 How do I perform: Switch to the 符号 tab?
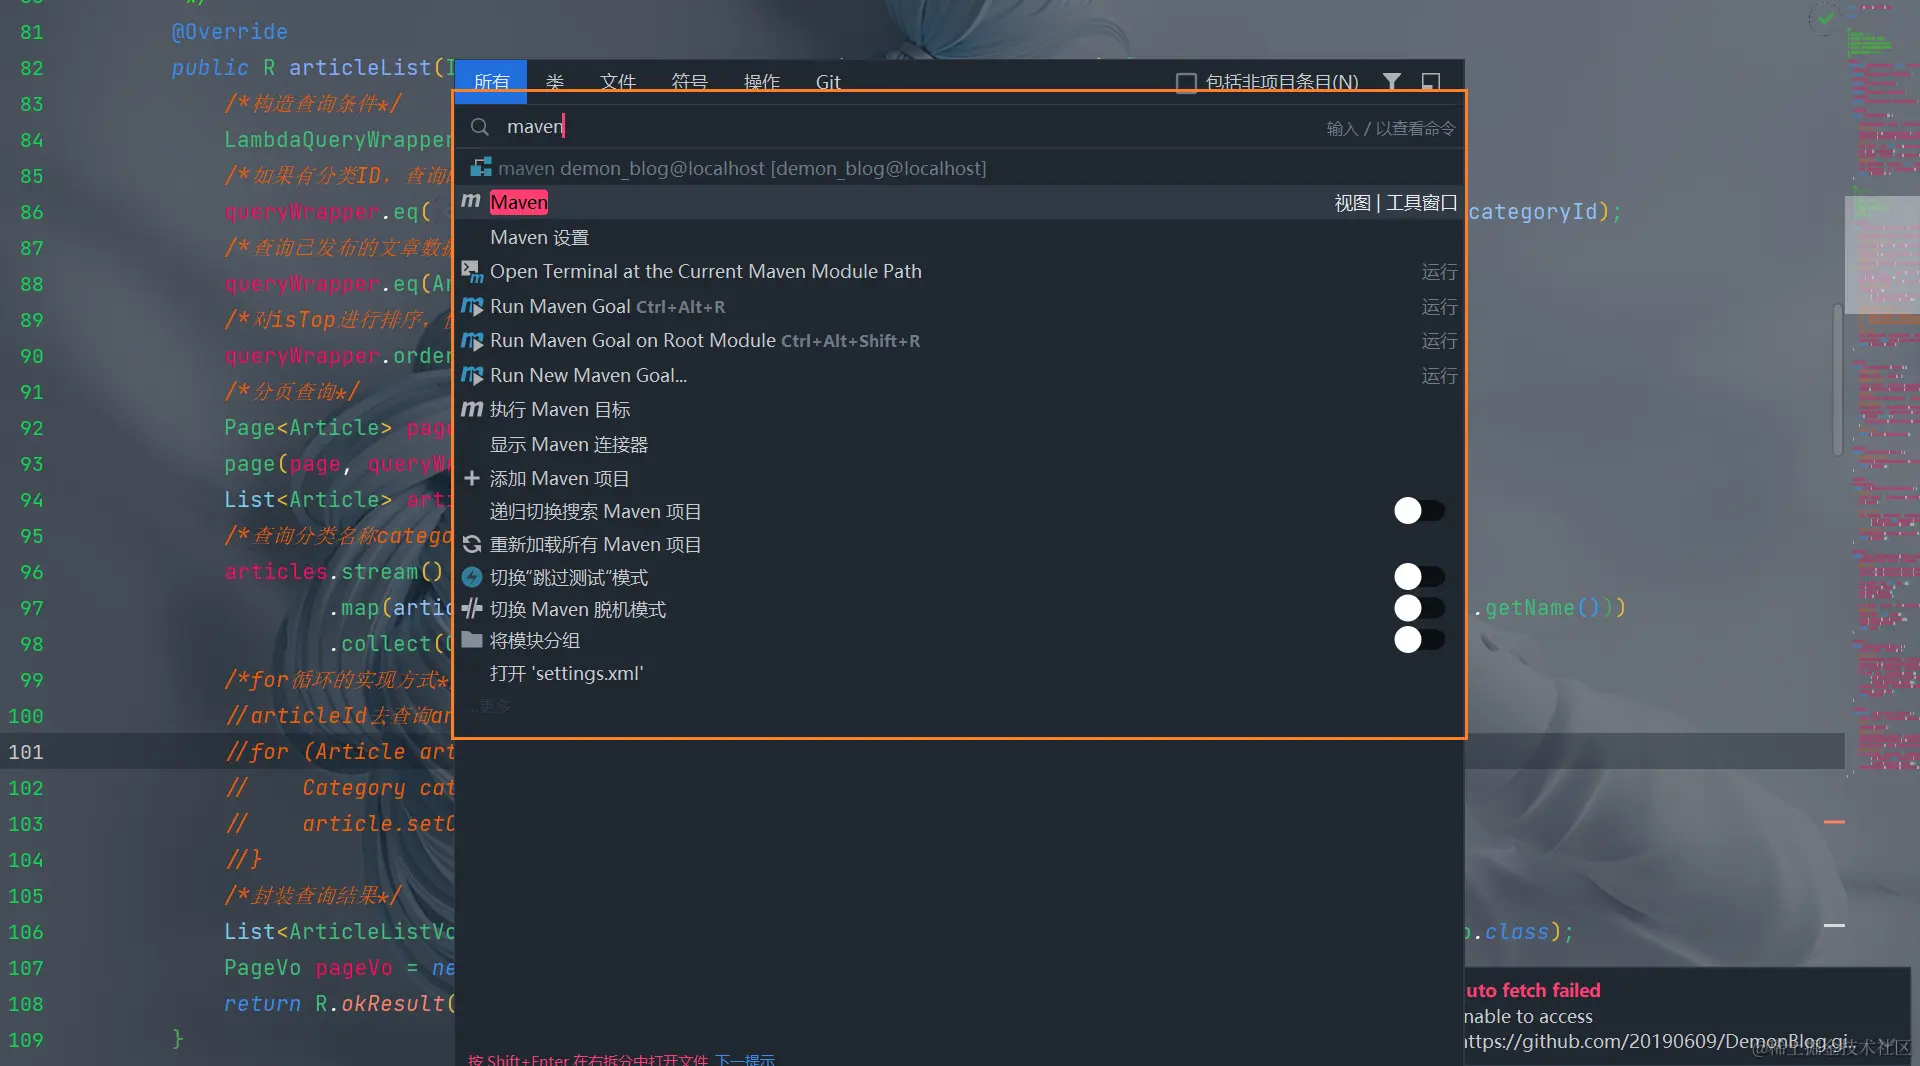(689, 81)
